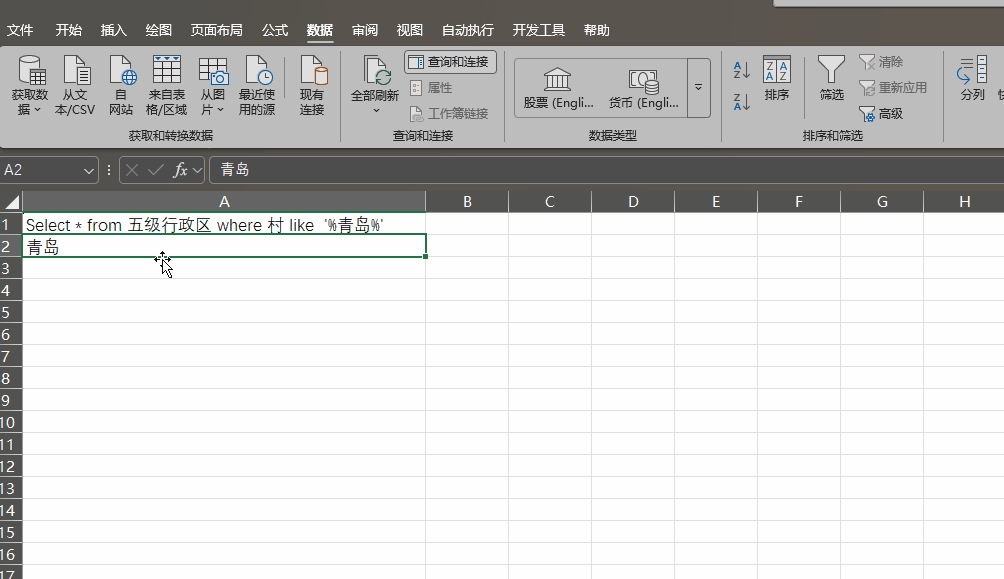The height and width of the screenshot is (579, 1004).
Task: Open the 文件 tab
Action: click(20, 30)
